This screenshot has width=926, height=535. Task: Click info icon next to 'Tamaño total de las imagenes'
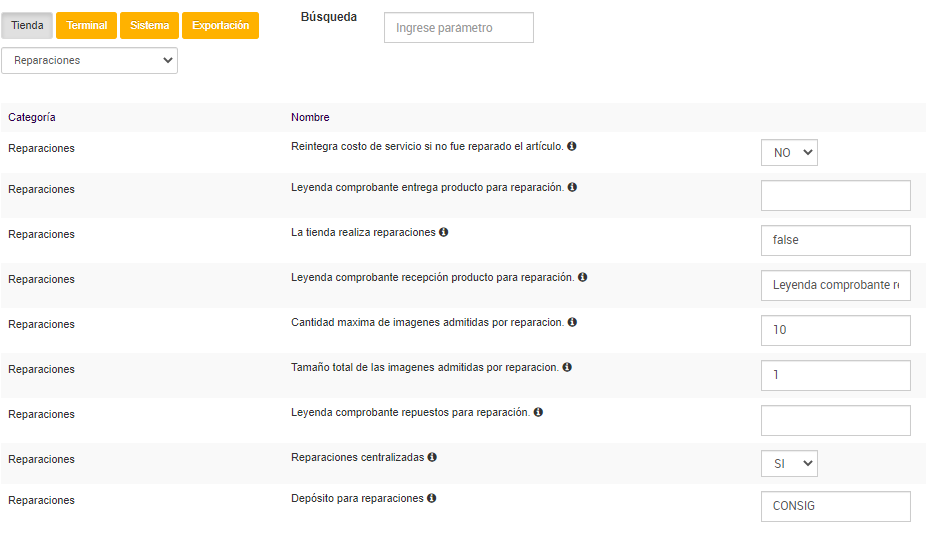[567, 367]
